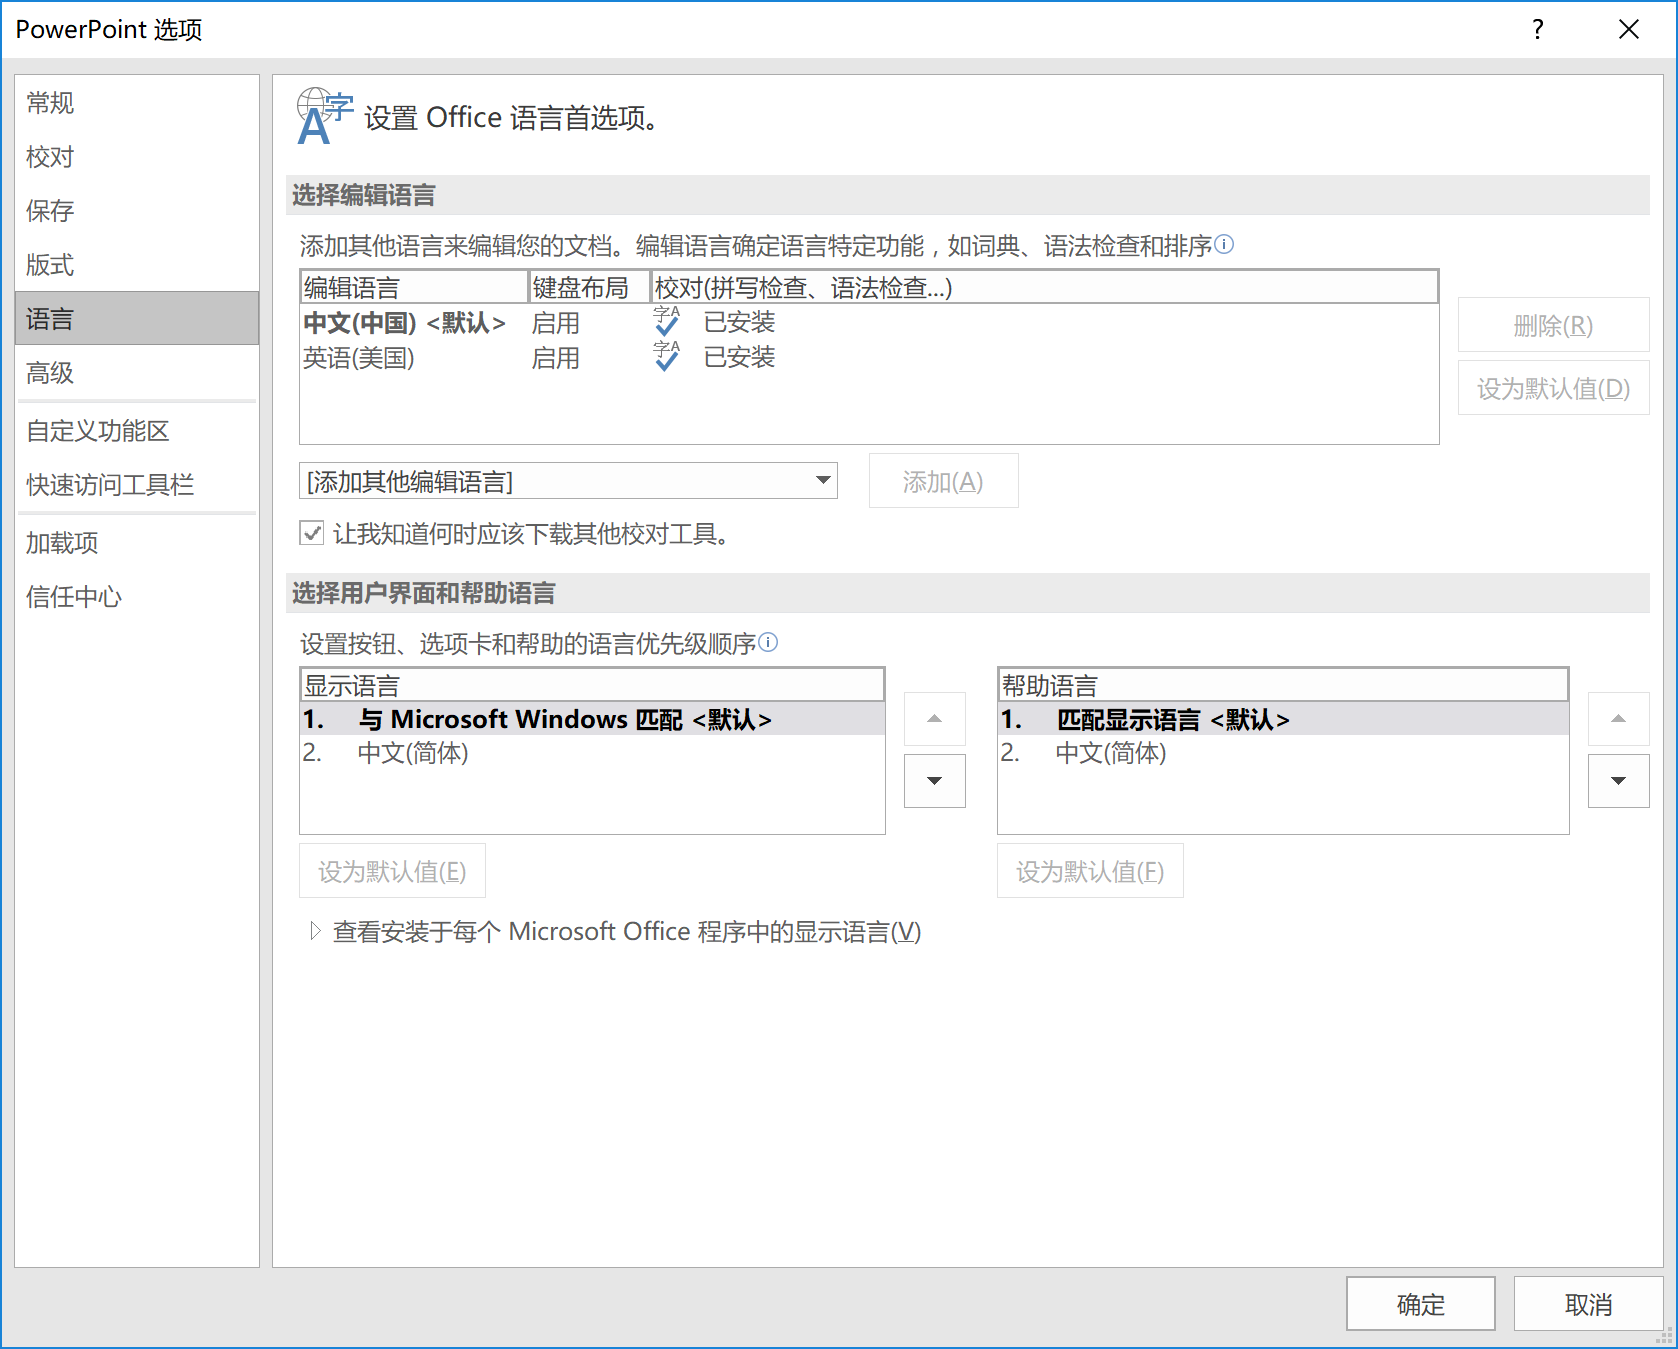Click the 键盘布局 column header
1678x1349 pixels.
(x=590, y=287)
